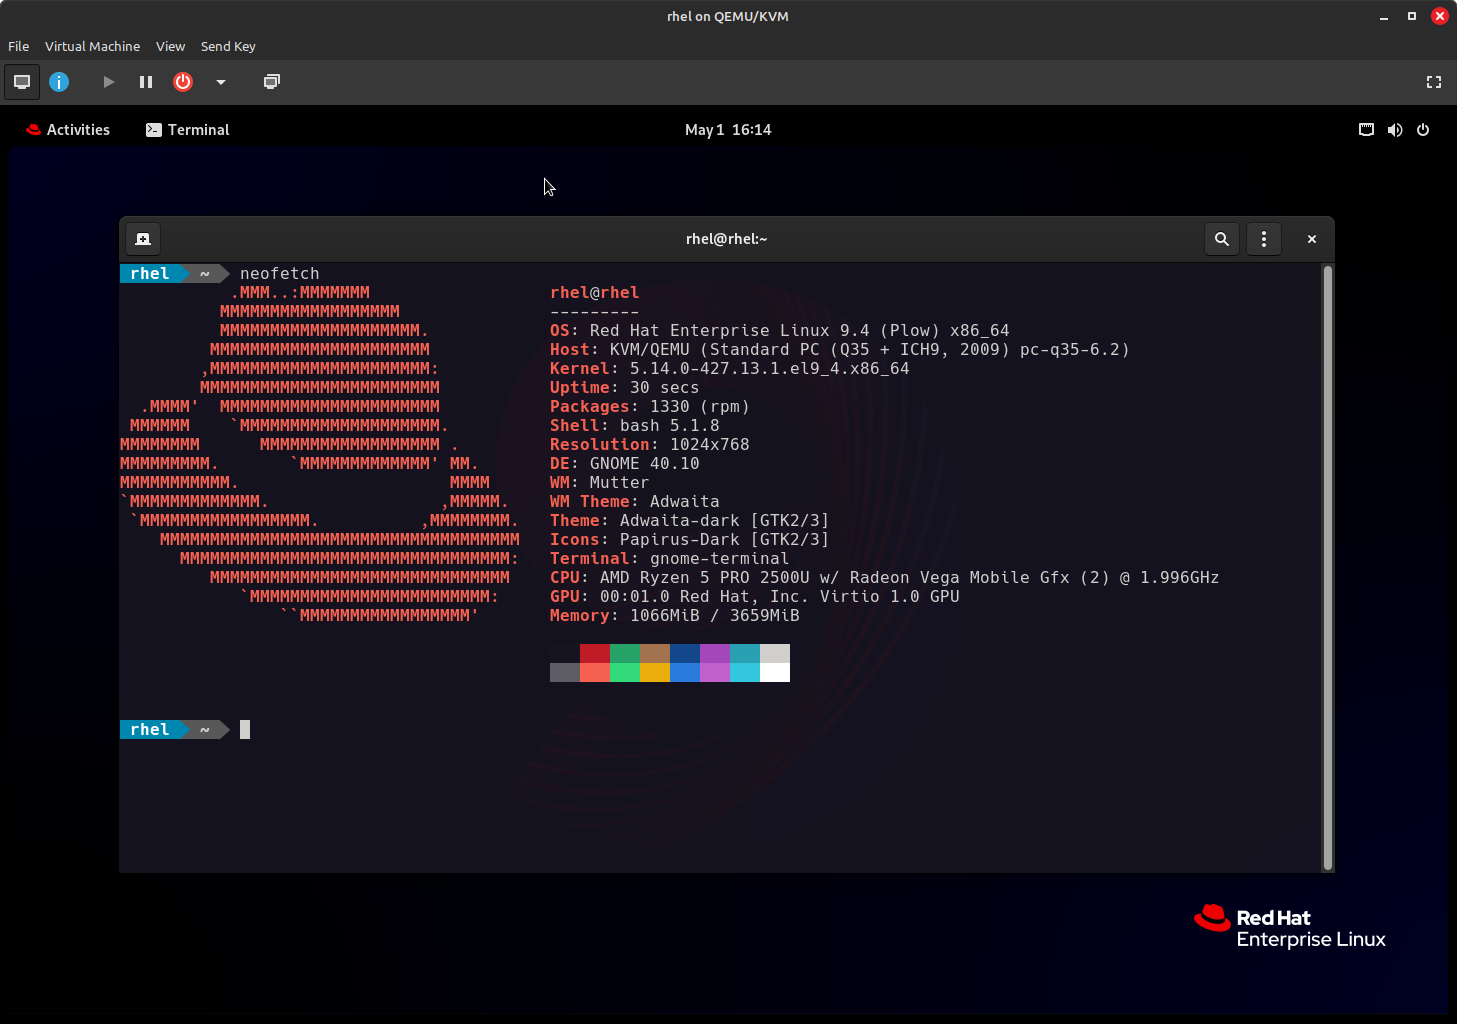Open the File menu

tap(18, 46)
